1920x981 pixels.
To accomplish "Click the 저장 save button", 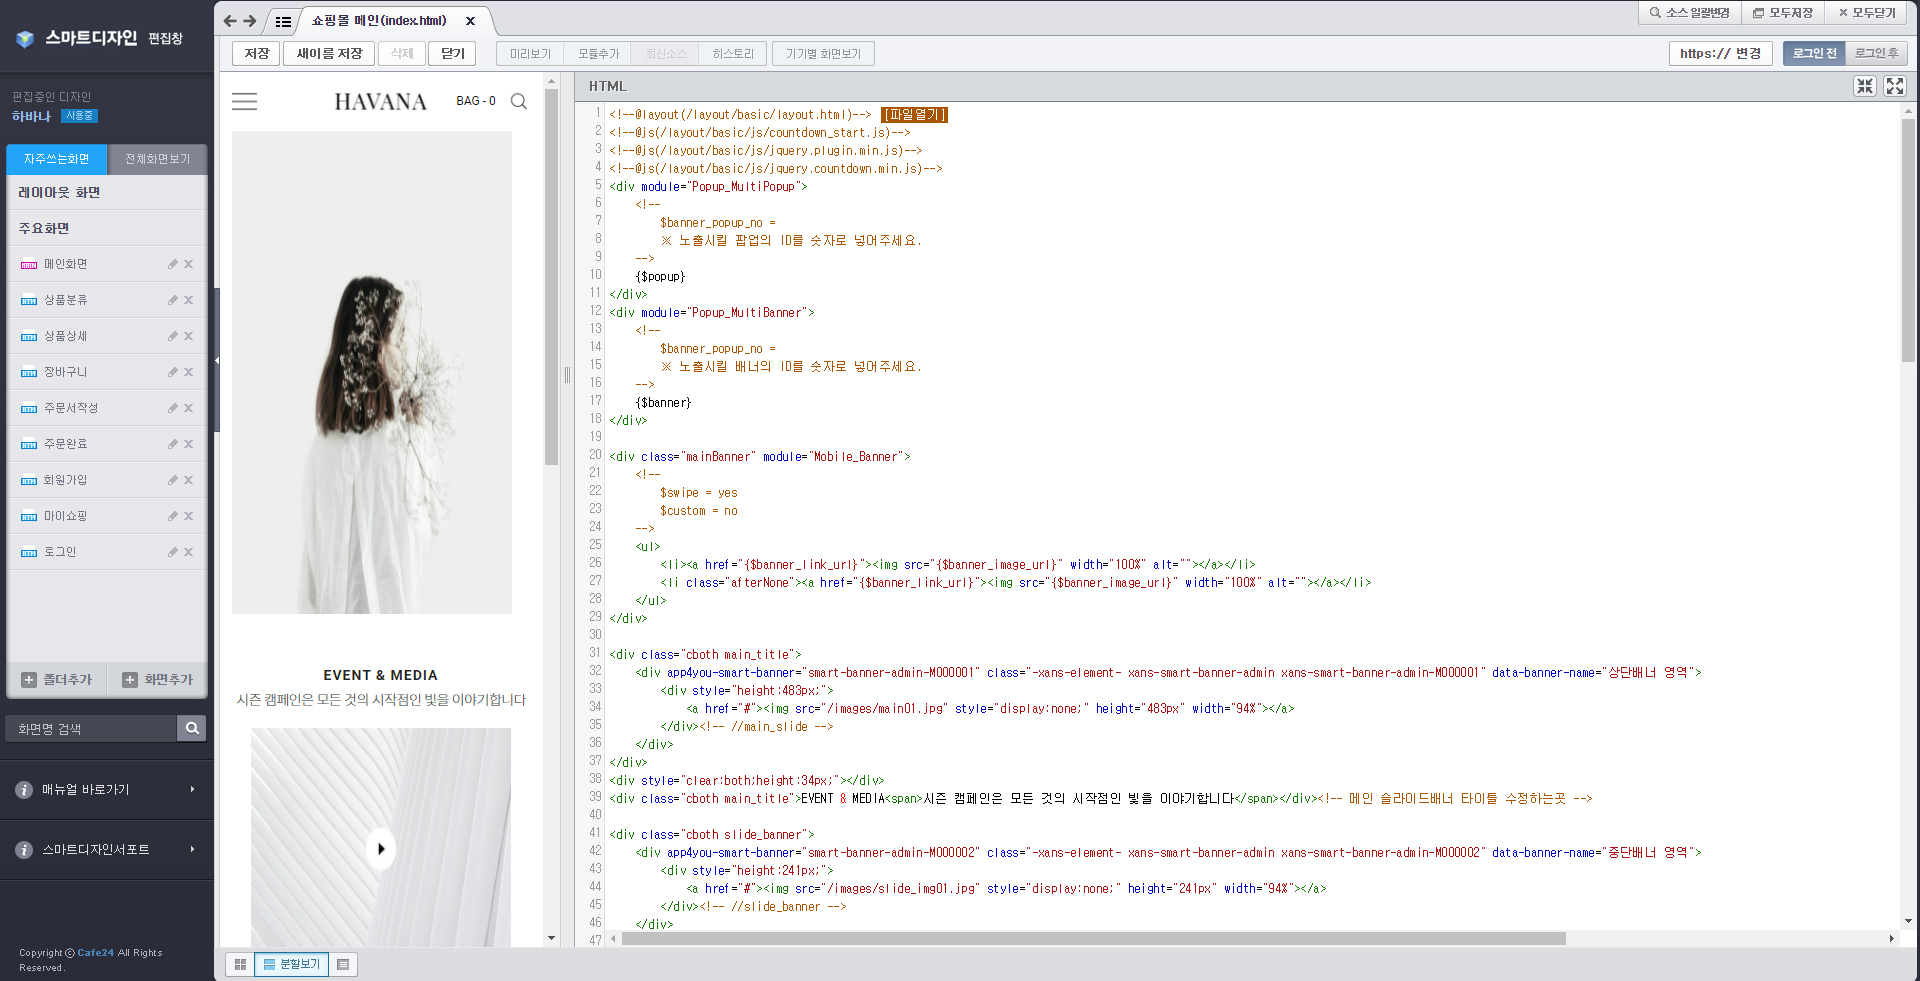I will pos(257,53).
